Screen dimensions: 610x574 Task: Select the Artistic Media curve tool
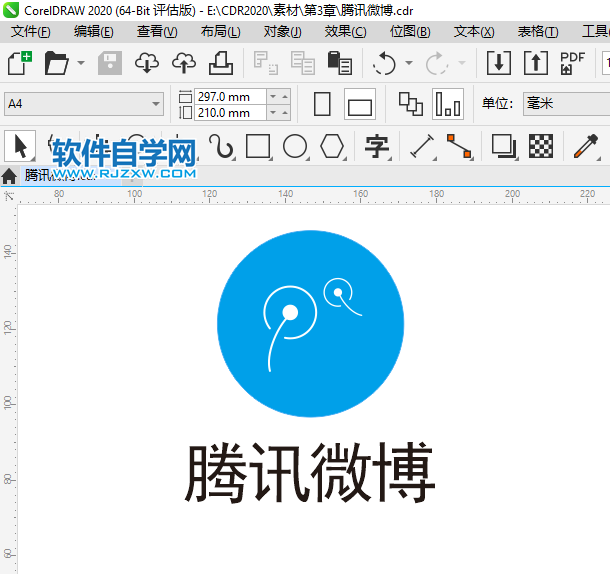[221, 146]
